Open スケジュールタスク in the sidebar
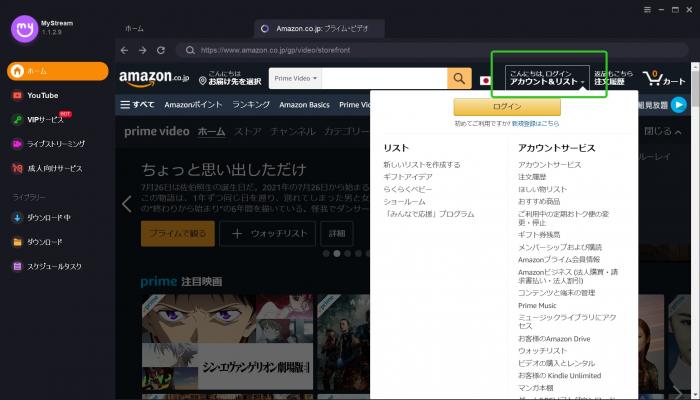700x400 pixels. click(54, 267)
